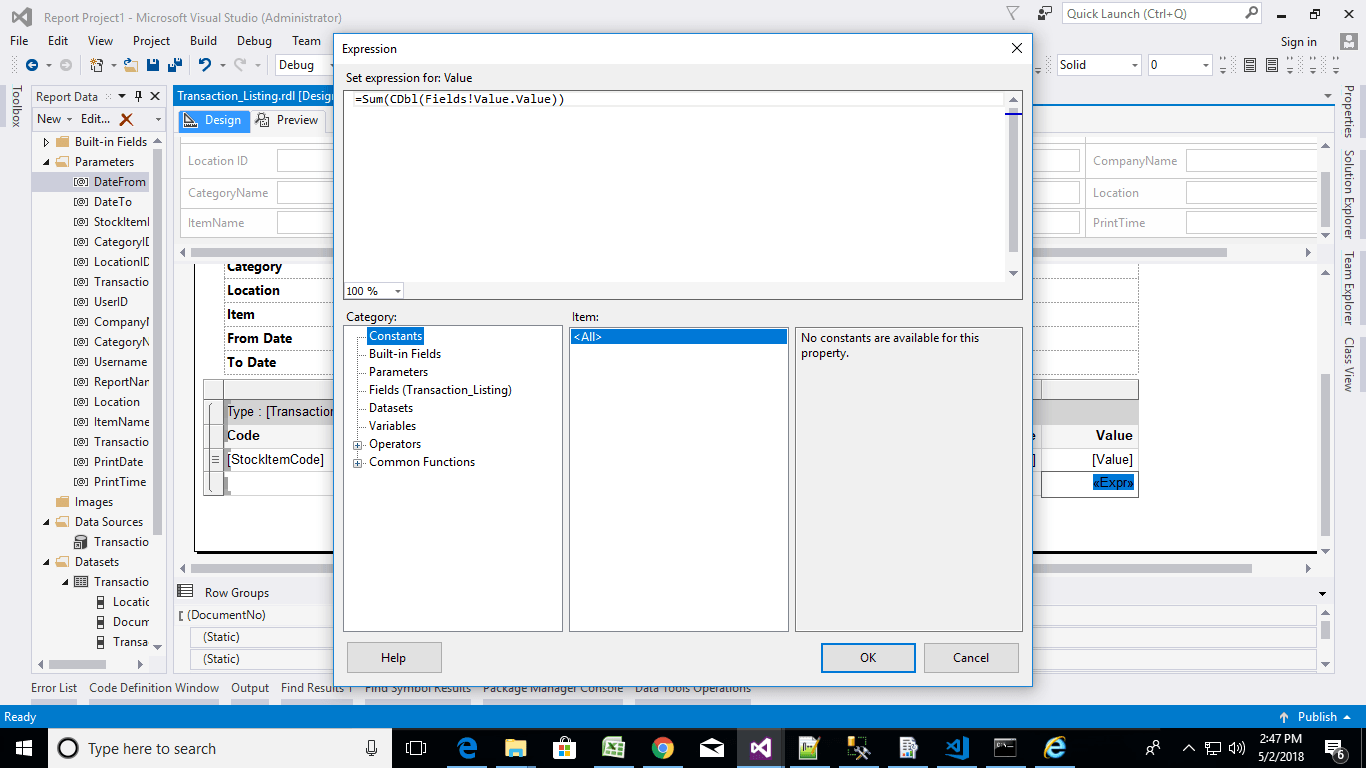Open Visual Studio Code taskbar icon
The height and width of the screenshot is (768, 1366).
[956, 748]
